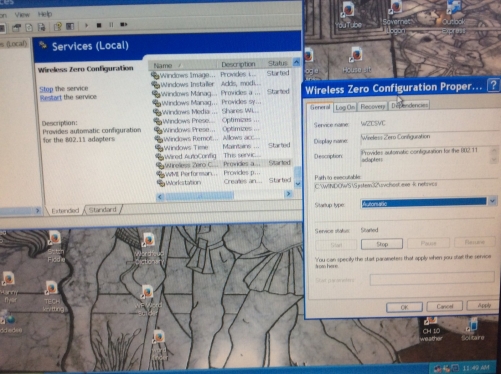Click the Stop Service square toolbar icon
This screenshot has width=501, height=374.
pos(99,25)
